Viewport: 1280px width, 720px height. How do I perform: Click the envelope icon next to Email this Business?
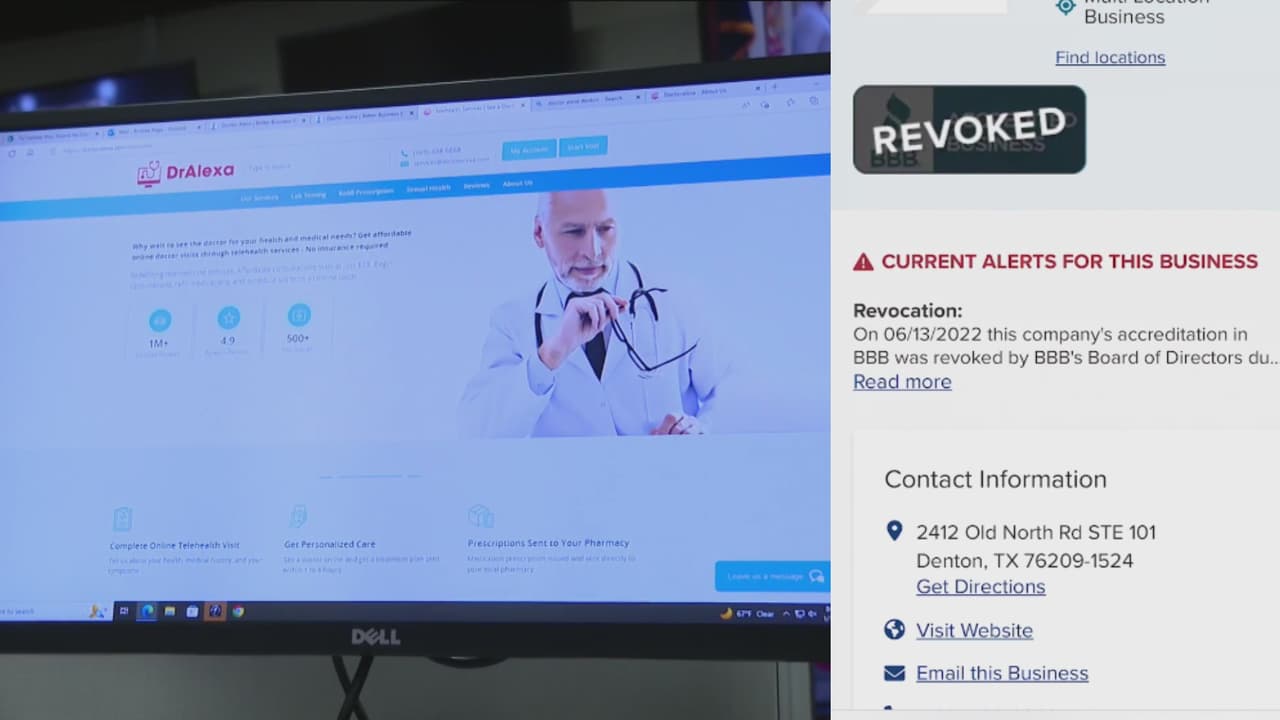(x=895, y=673)
